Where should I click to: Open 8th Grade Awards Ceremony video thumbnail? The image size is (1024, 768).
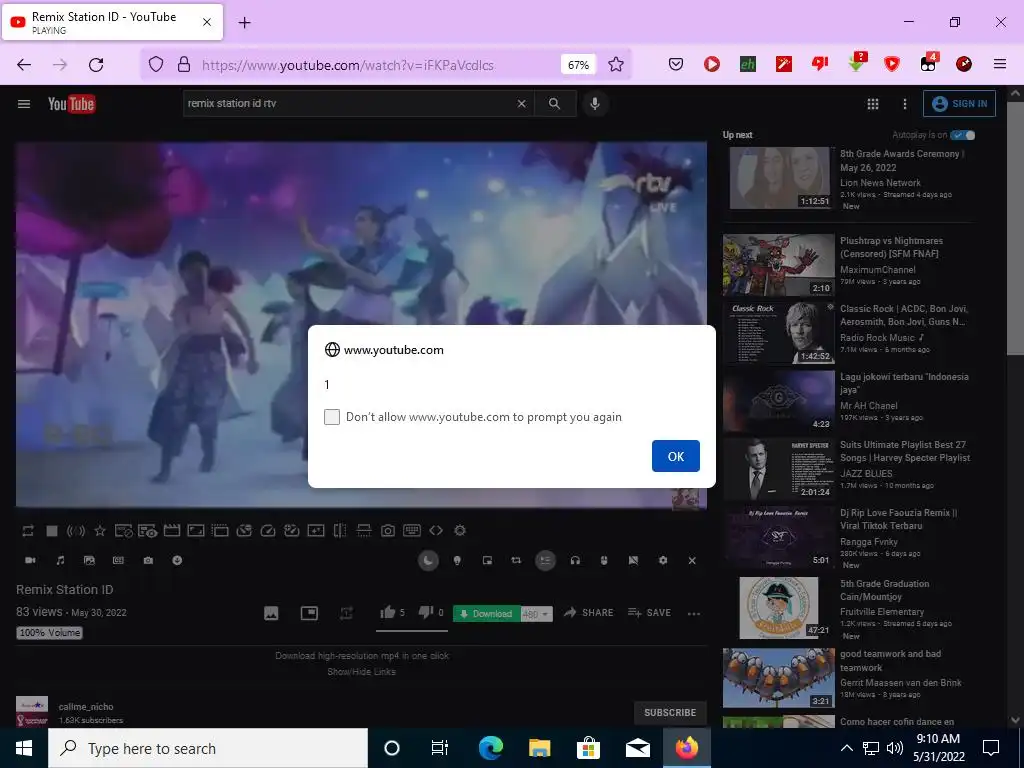[x=778, y=178]
